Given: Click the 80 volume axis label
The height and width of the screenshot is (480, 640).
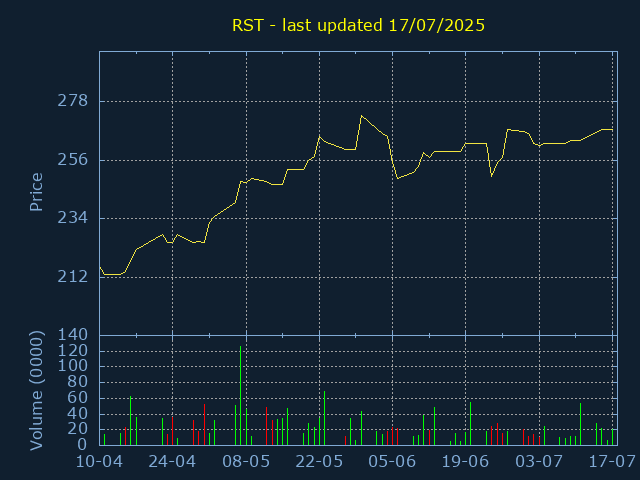Looking at the screenshot, I should pos(78,382).
